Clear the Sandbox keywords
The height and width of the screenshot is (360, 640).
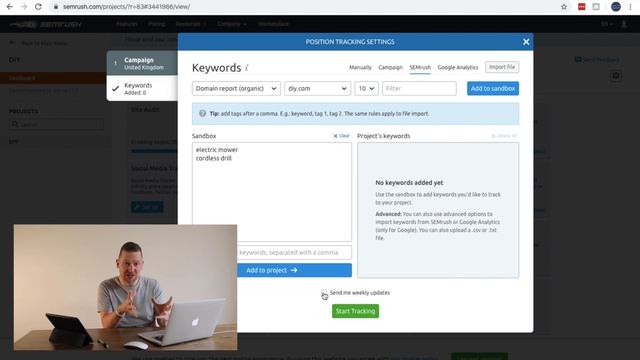pos(342,136)
